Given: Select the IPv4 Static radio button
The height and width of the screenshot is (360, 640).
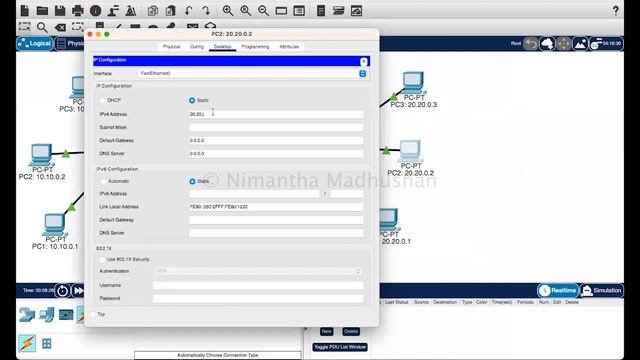Looking at the screenshot, I should [x=192, y=100].
